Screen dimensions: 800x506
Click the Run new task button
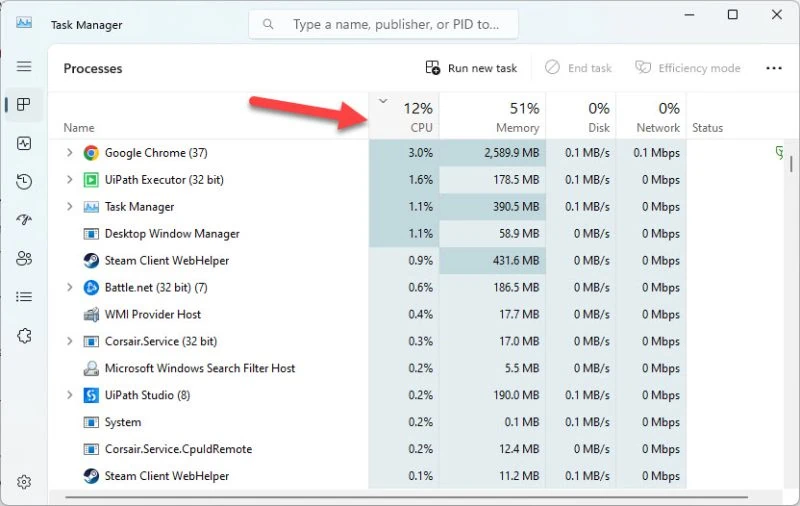pyautogui.click(x=471, y=68)
